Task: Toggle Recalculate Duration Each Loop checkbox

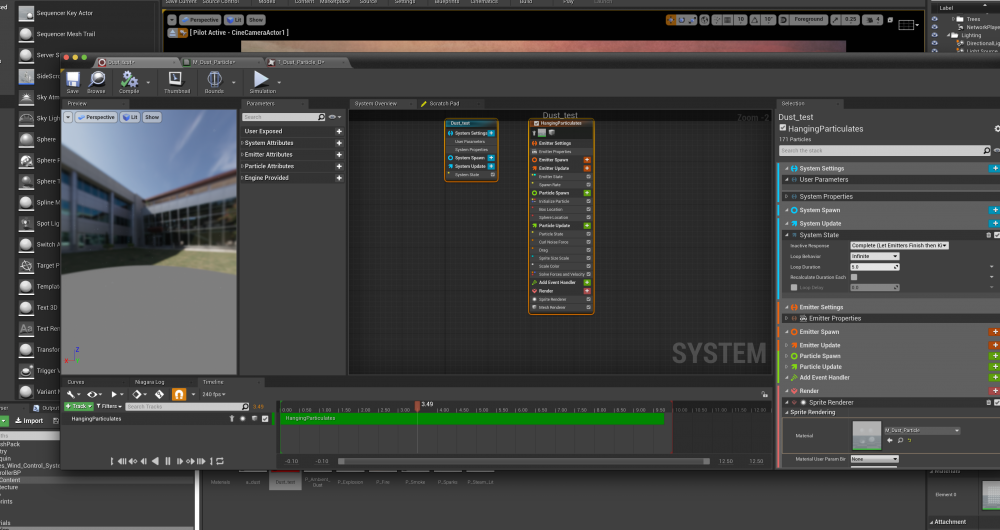Action: (853, 277)
